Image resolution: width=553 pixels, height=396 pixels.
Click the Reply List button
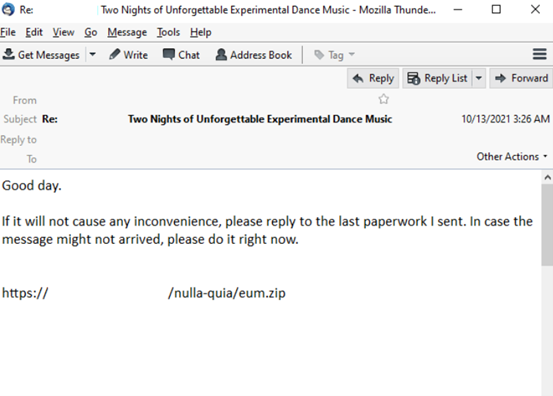click(x=437, y=78)
